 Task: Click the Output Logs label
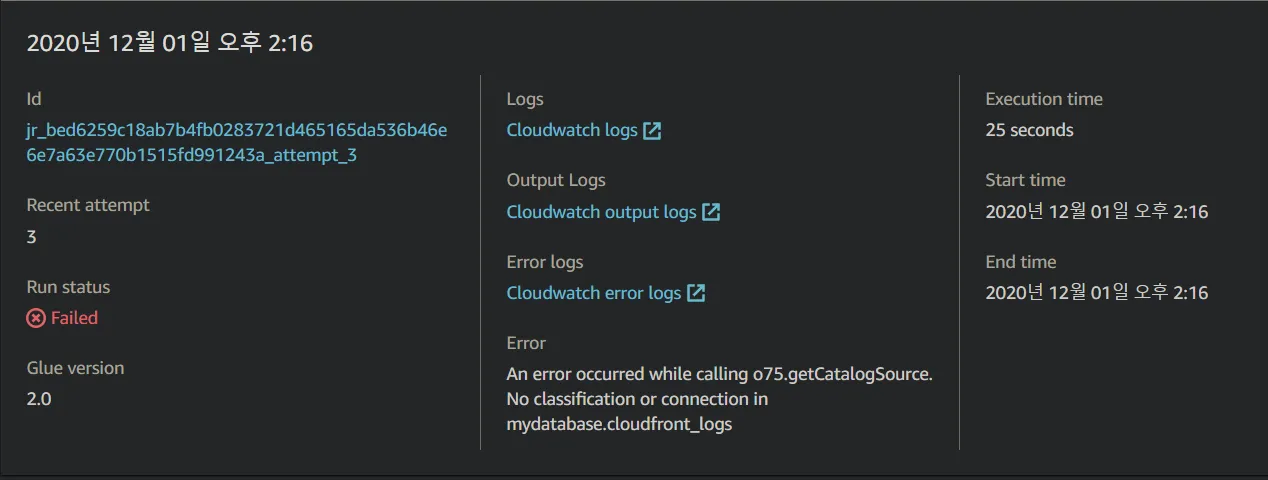556,180
